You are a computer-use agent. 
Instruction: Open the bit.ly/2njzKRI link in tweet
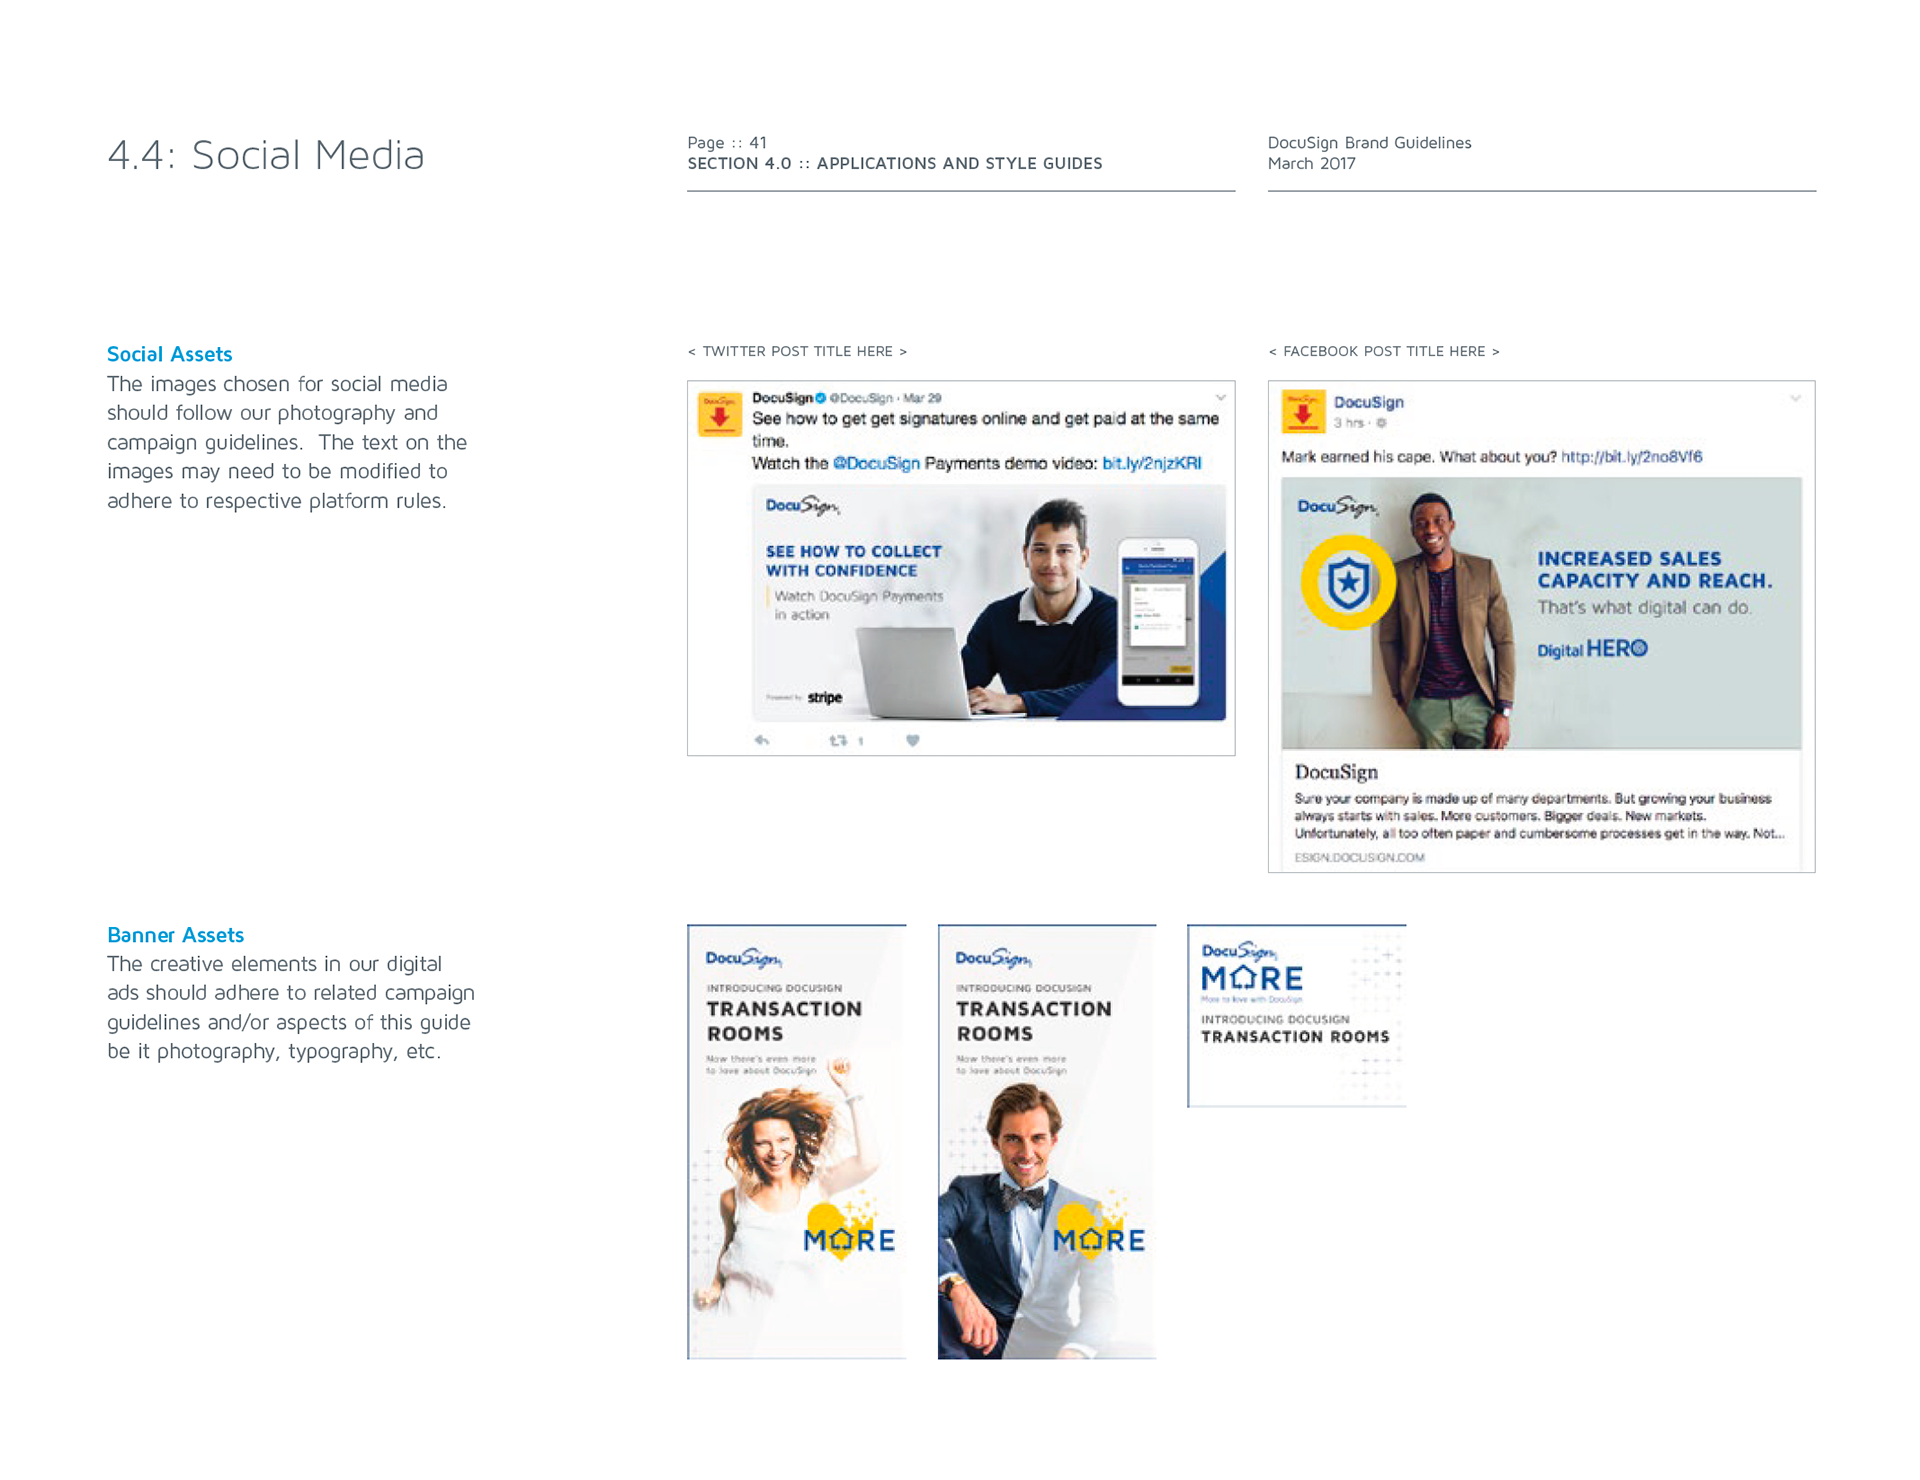click(x=1151, y=463)
